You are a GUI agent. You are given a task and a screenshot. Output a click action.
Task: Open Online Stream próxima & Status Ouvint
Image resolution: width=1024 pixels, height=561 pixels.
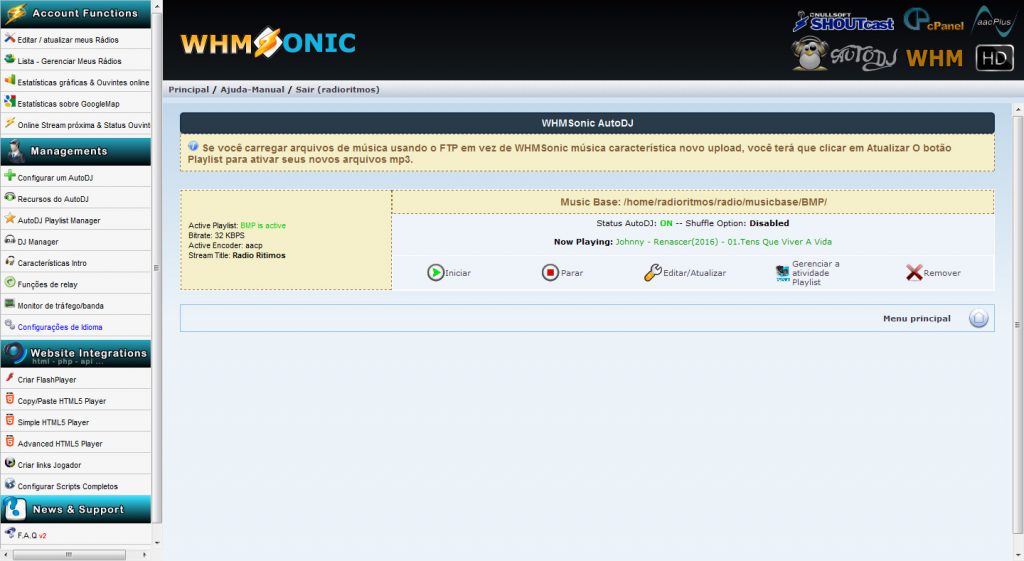[x=84, y=125]
